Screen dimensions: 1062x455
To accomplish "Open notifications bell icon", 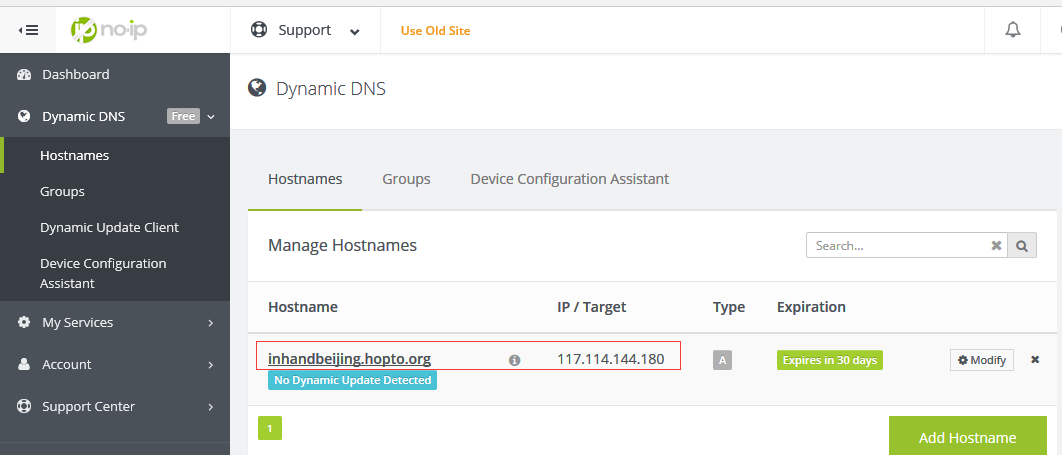I will (1012, 30).
